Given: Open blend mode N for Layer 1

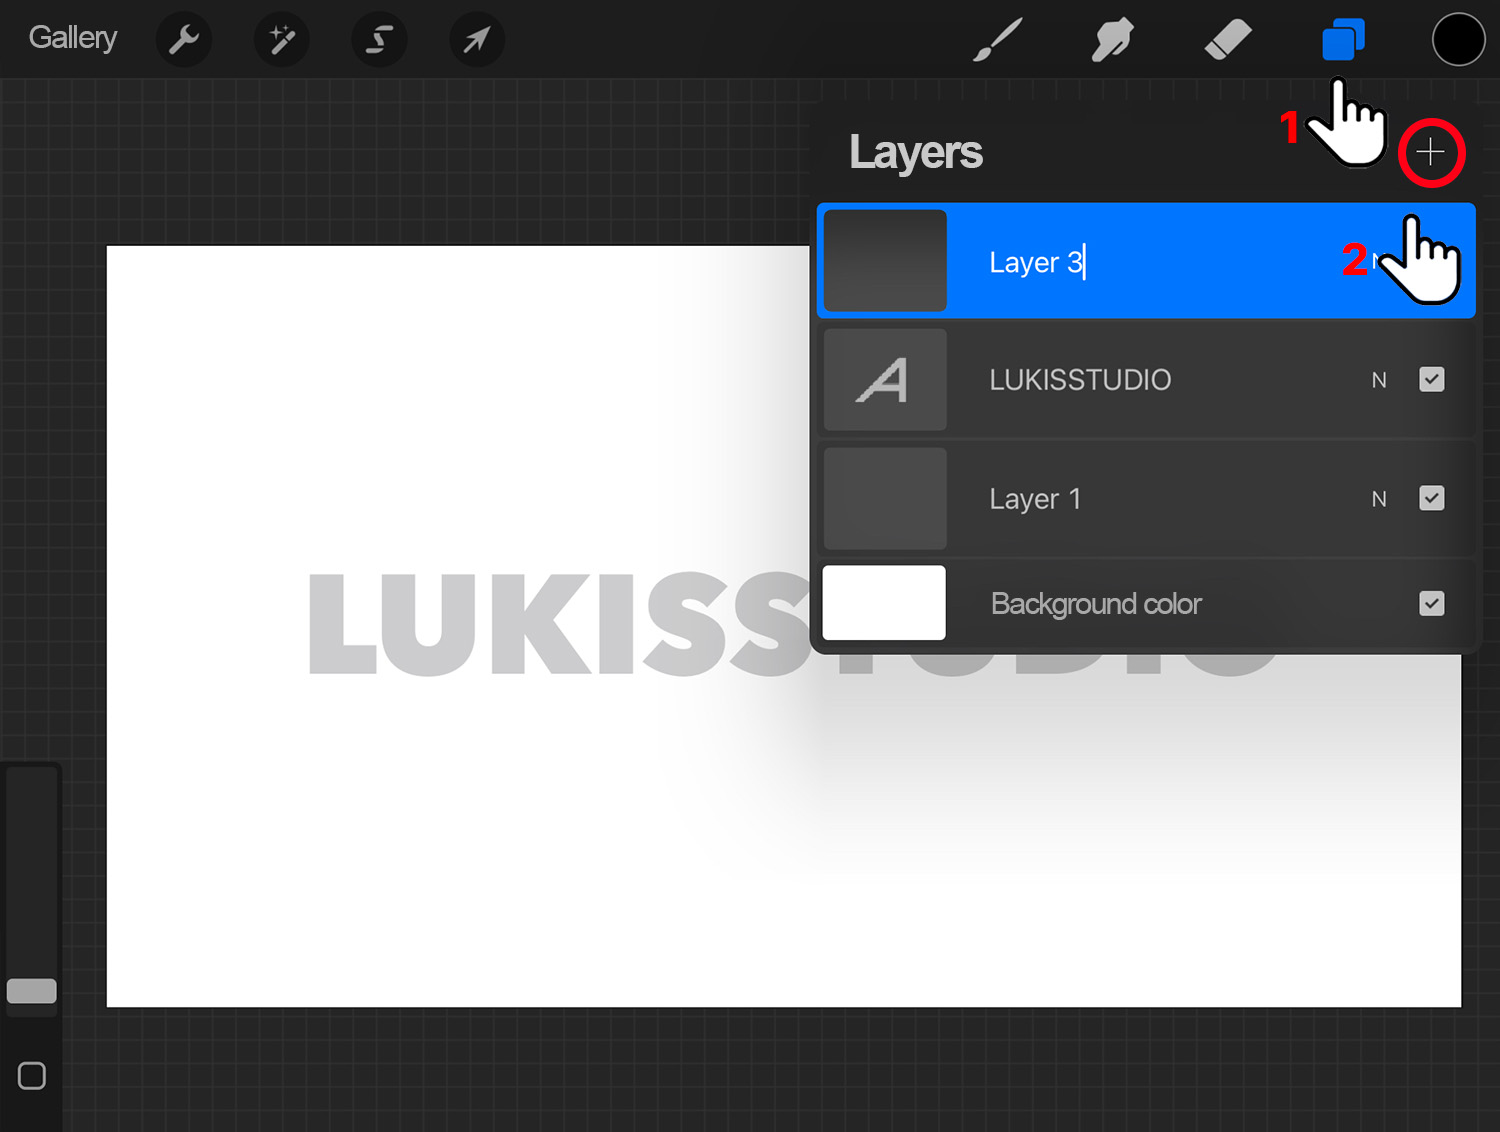Looking at the screenshot, I should point(1379,499).
